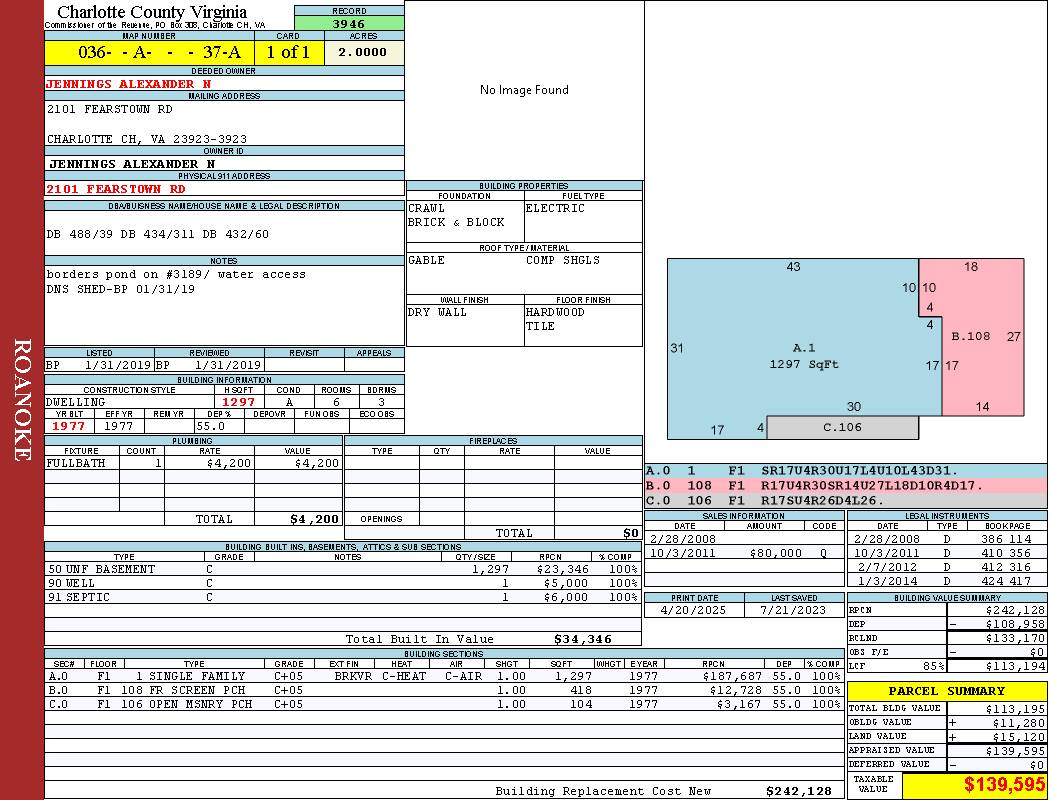Select the 50 UNF BASEMENT row
This screenshot has width=1050, height=800.
click(343, 569)
